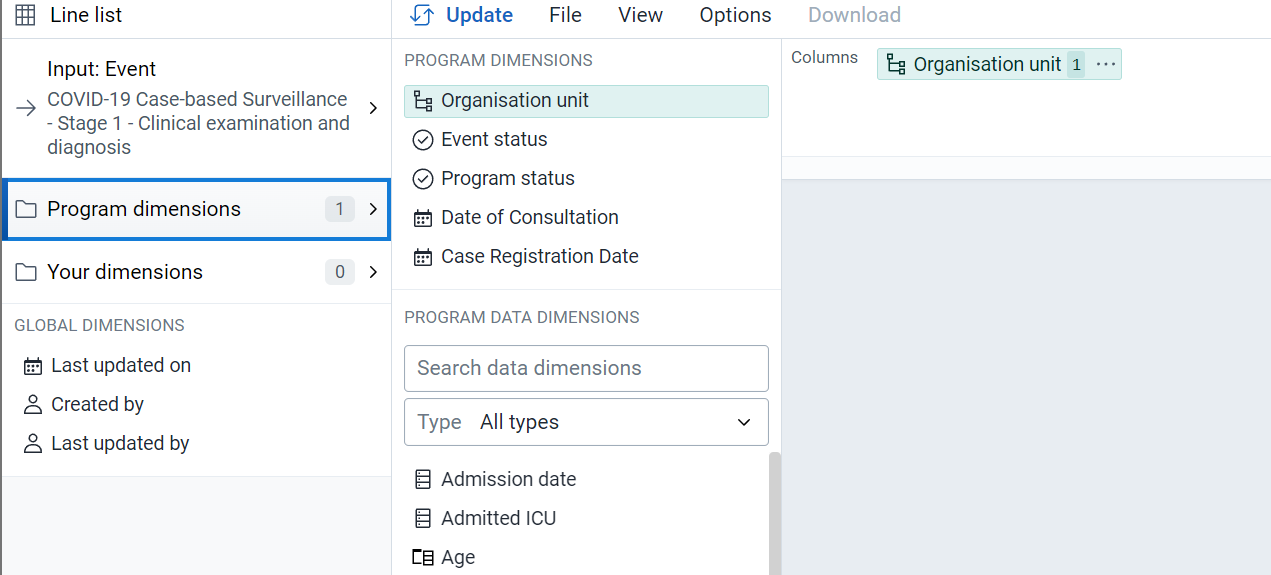This screenshot has height=575, width=1271.
Task: Click the Line list table icon
Action: [x=25, y=15]
